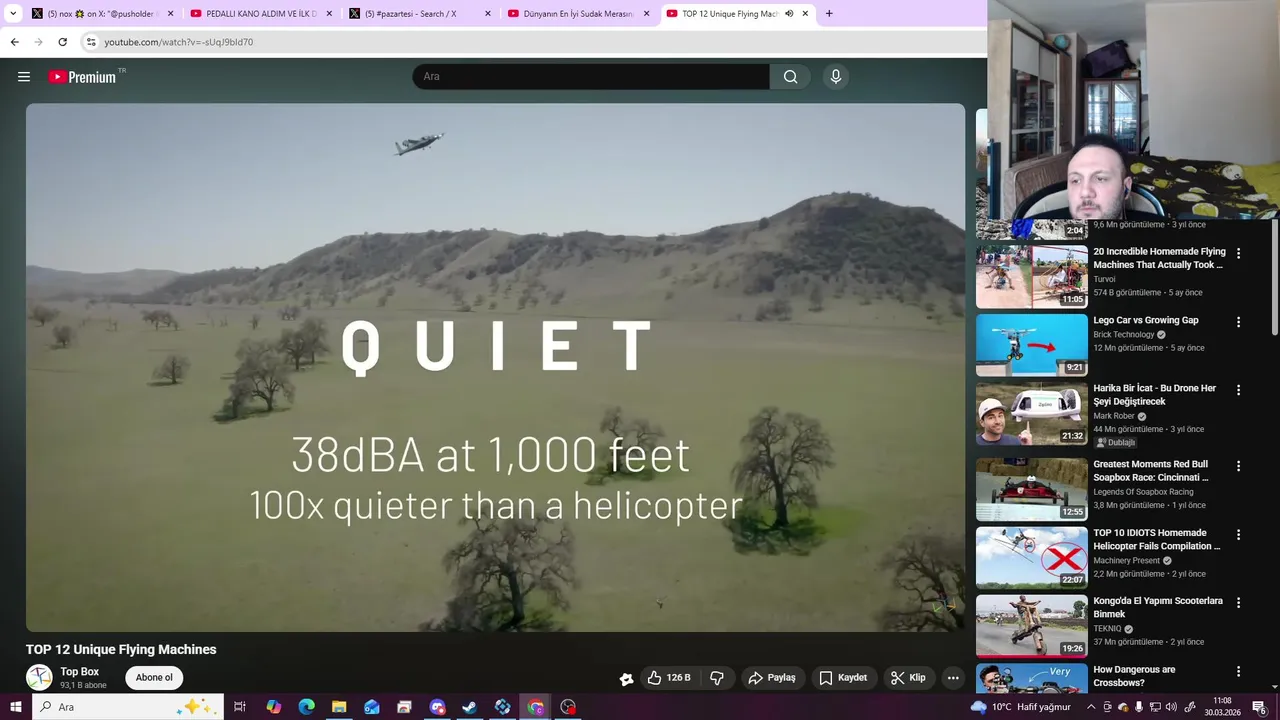Open the clock showing 11:08
Image resolution: width=1280 pixels, height=720 pixels.
click(1222, 707)
